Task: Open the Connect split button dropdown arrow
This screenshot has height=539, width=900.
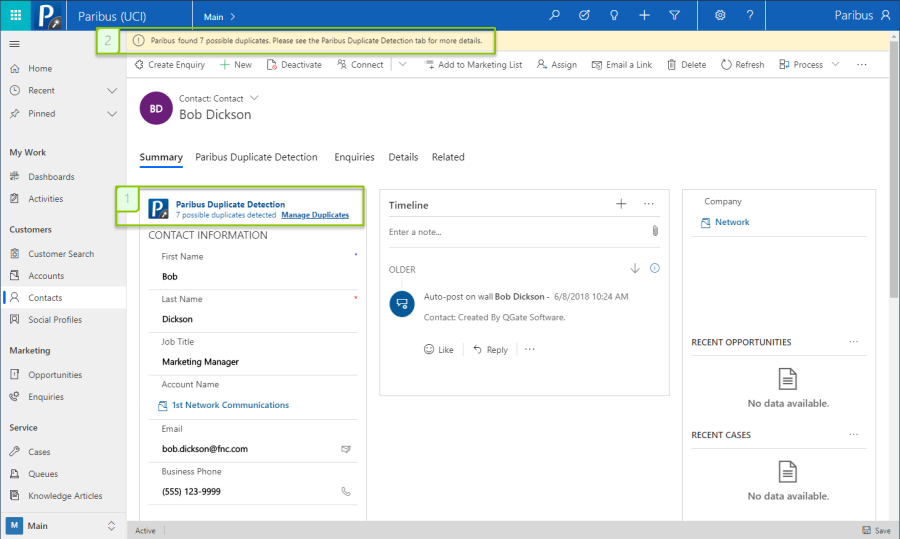Action: [402, 64]
